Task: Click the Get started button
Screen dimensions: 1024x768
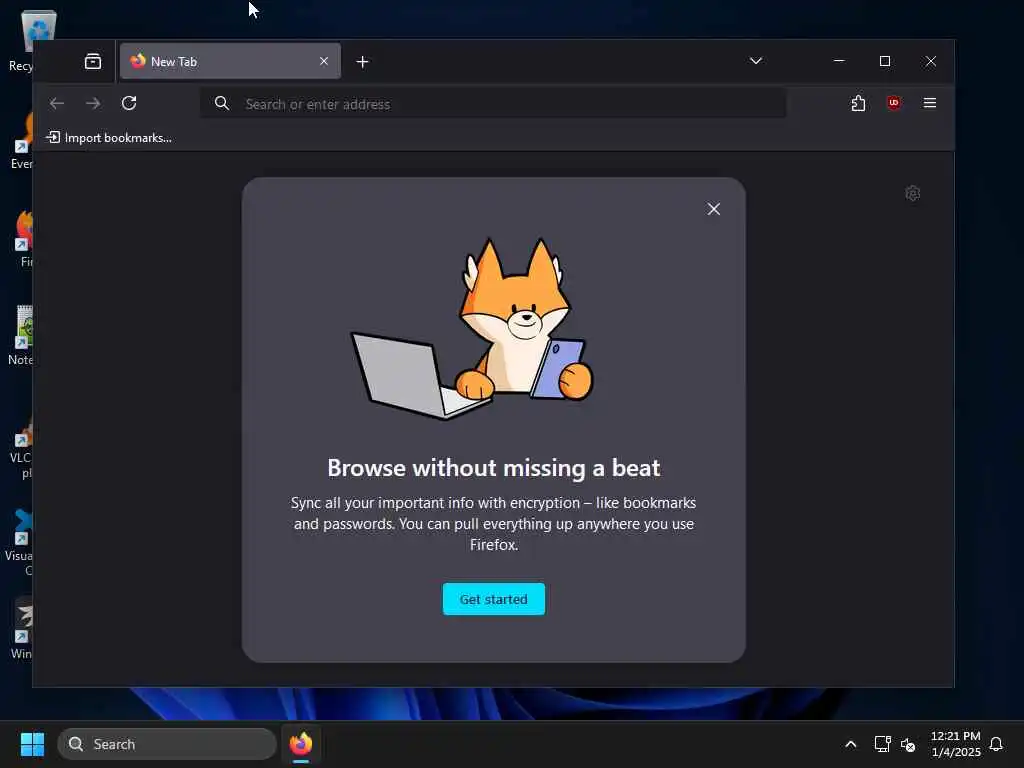Action: pyautogui.click(x=494, y=599)
